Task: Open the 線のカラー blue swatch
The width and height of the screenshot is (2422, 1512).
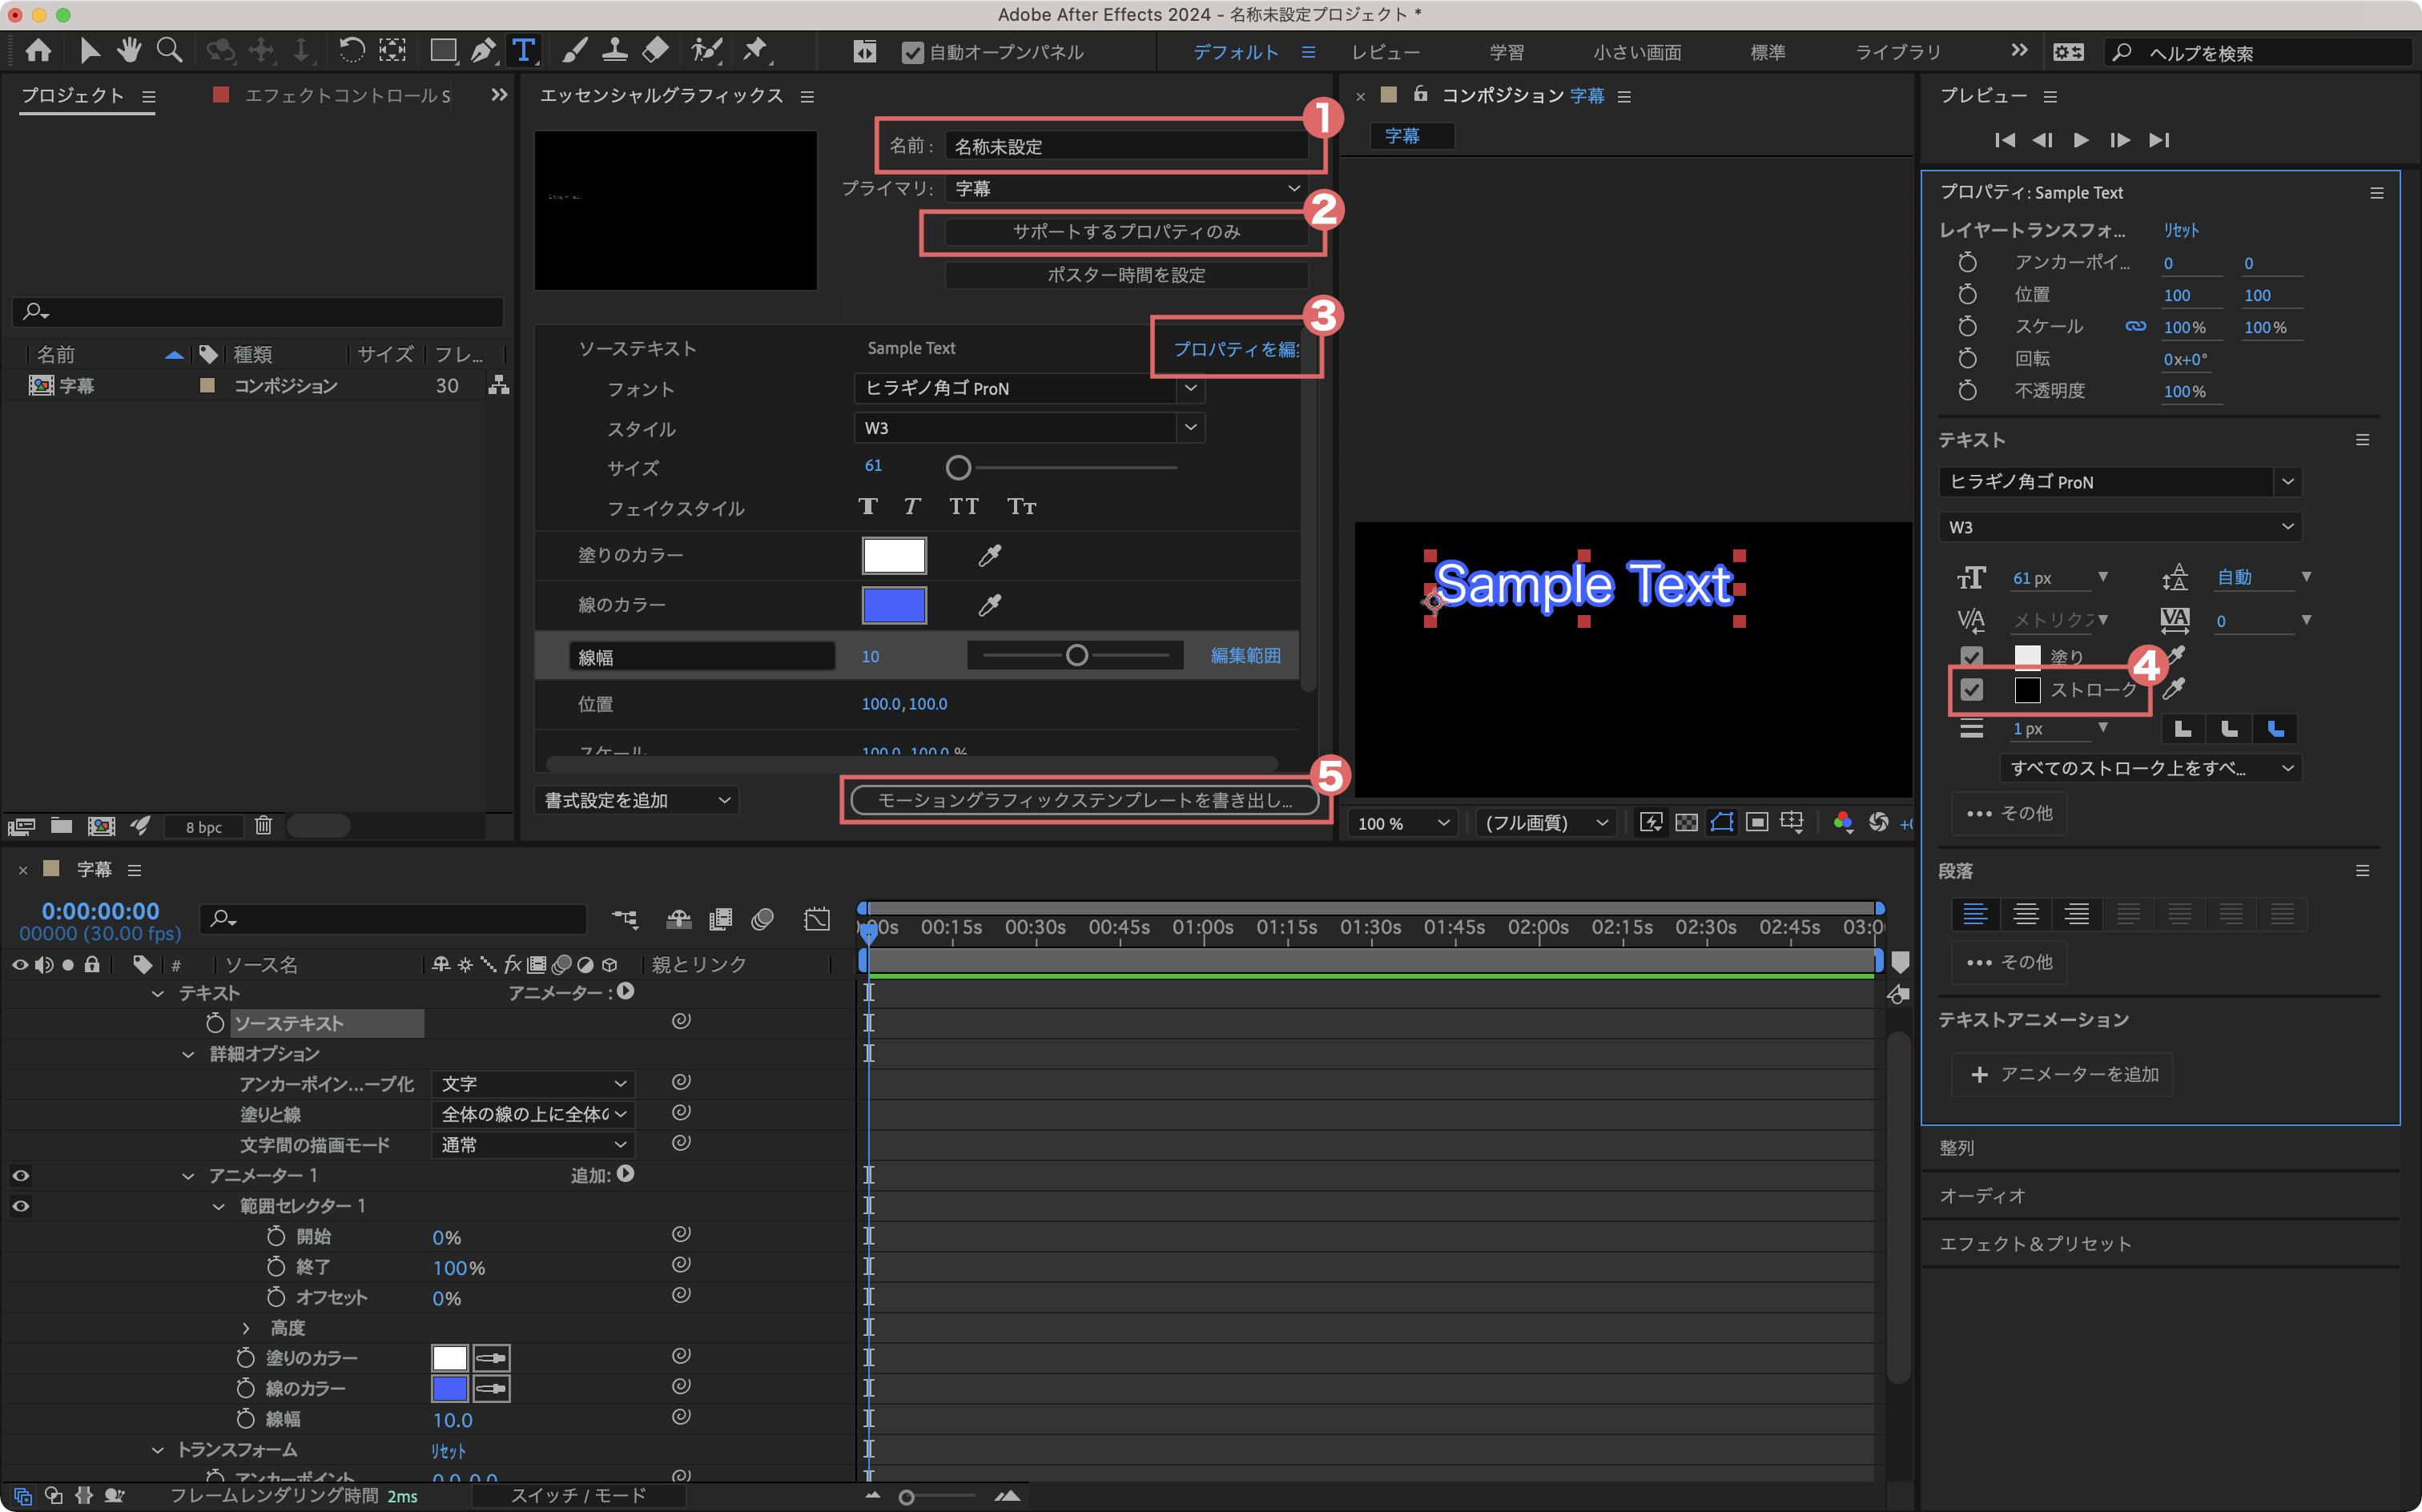Action: (x=894, y=605)
